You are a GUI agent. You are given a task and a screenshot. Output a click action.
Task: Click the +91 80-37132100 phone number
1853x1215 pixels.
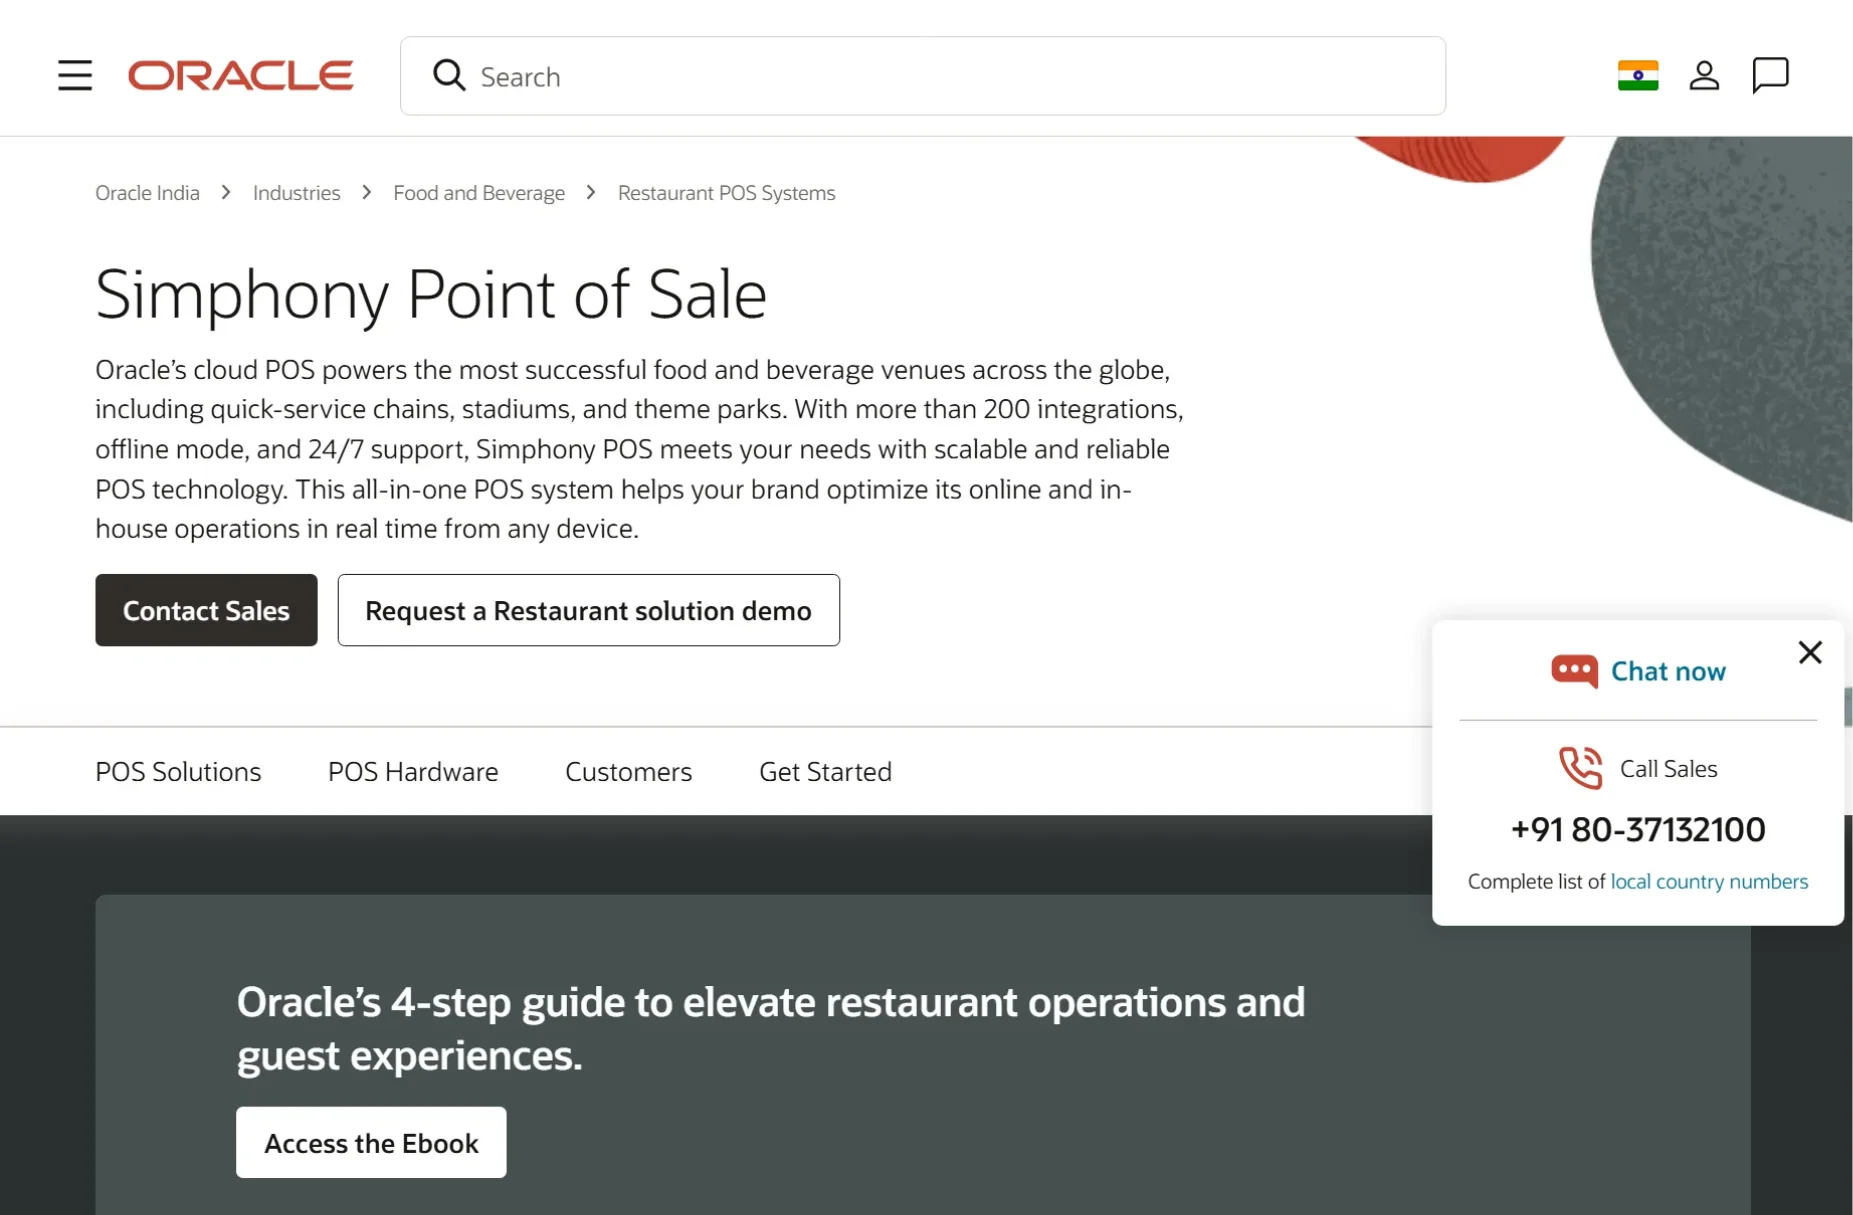[1638, 829]
